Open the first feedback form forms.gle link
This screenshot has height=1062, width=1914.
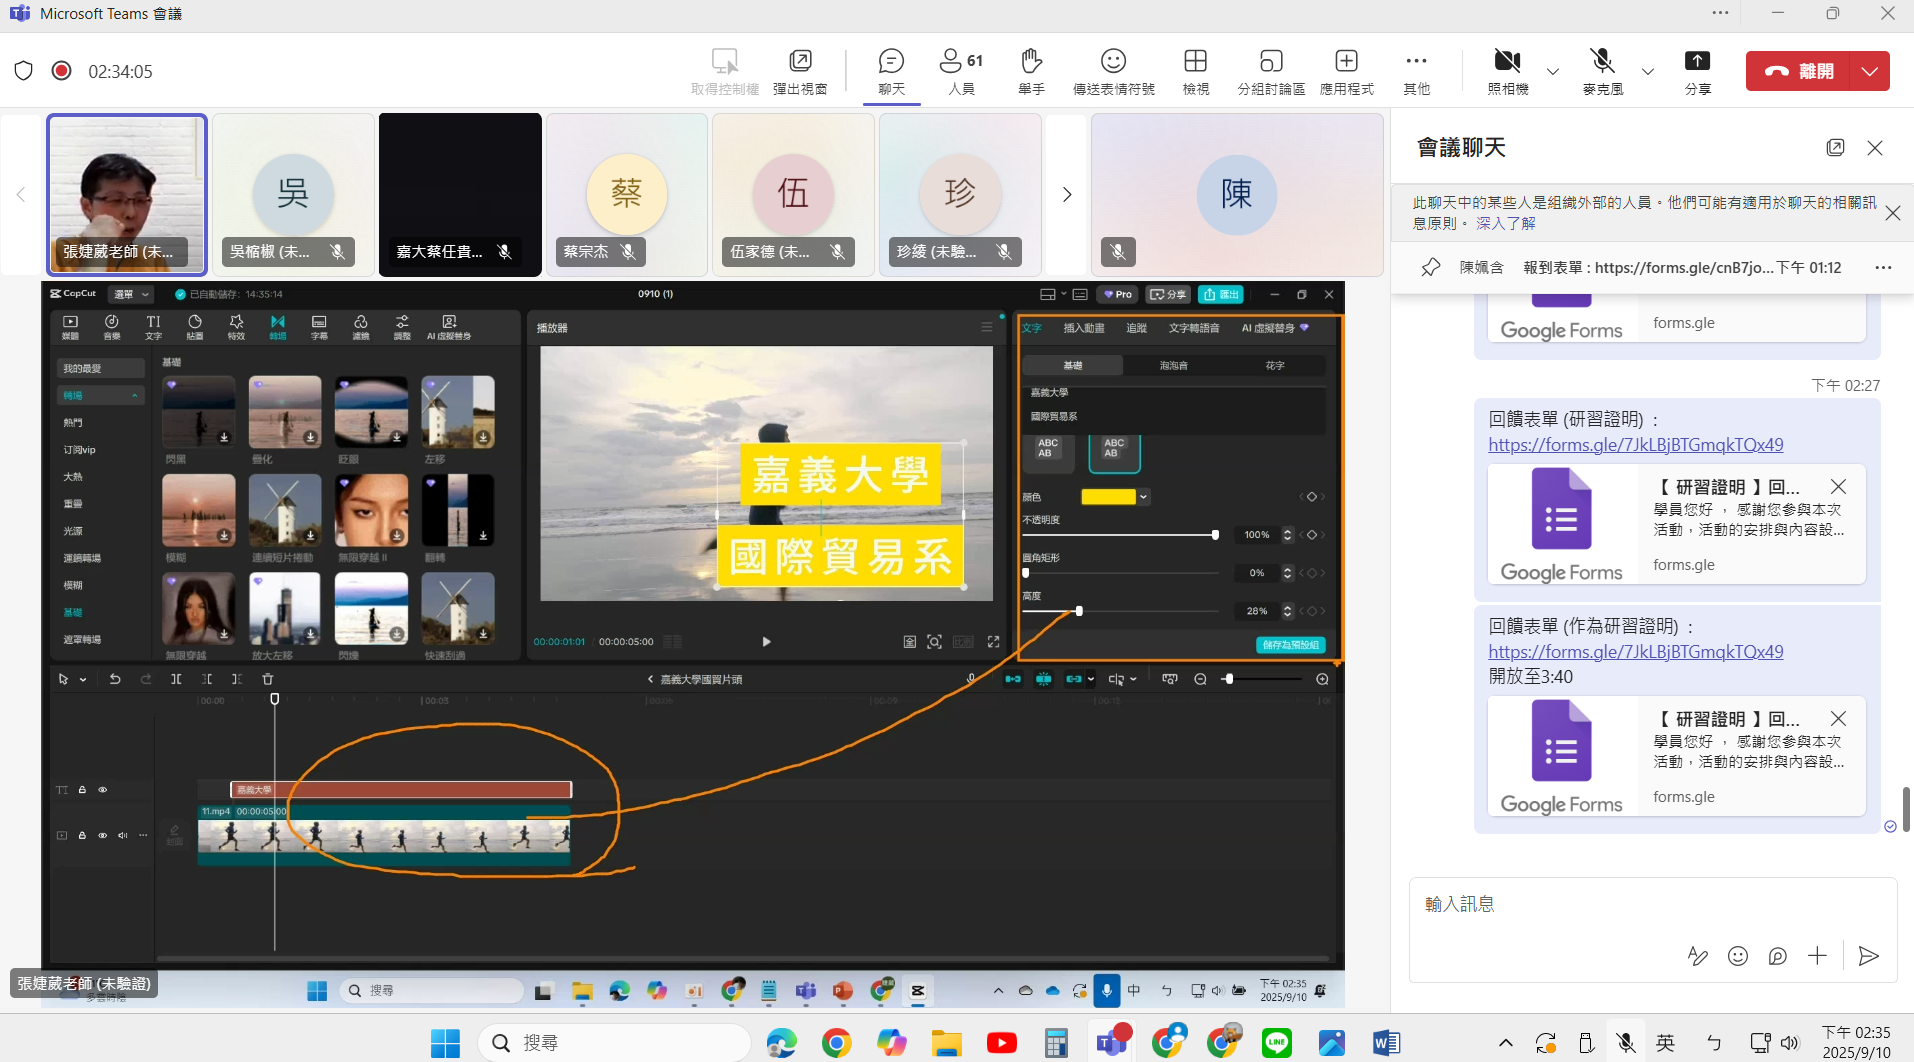coord(1635,445)
